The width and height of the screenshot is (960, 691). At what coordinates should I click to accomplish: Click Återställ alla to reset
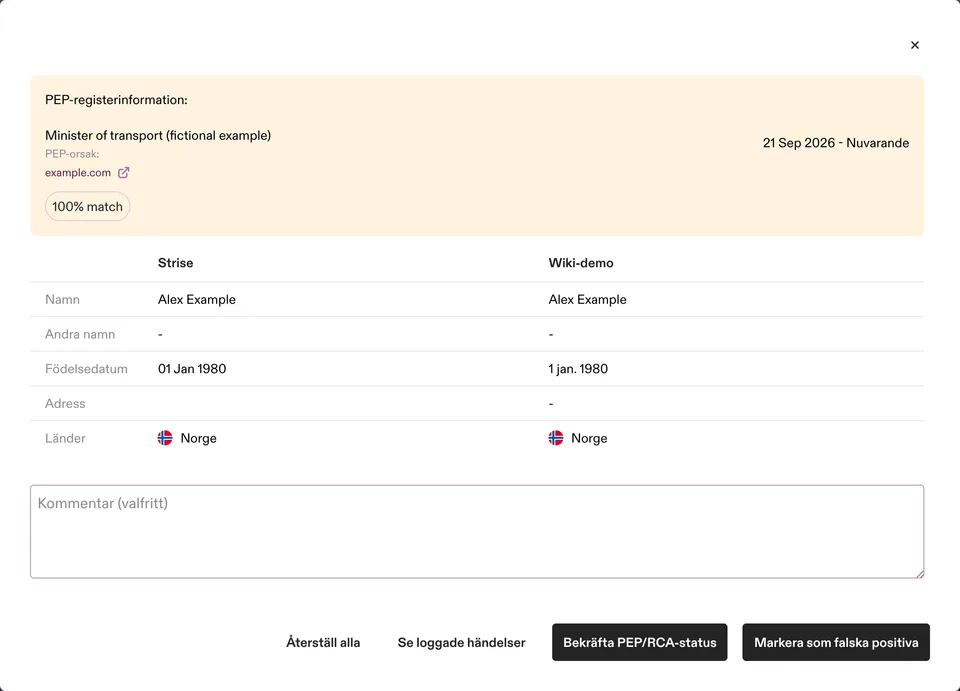[x=323, y=643]
